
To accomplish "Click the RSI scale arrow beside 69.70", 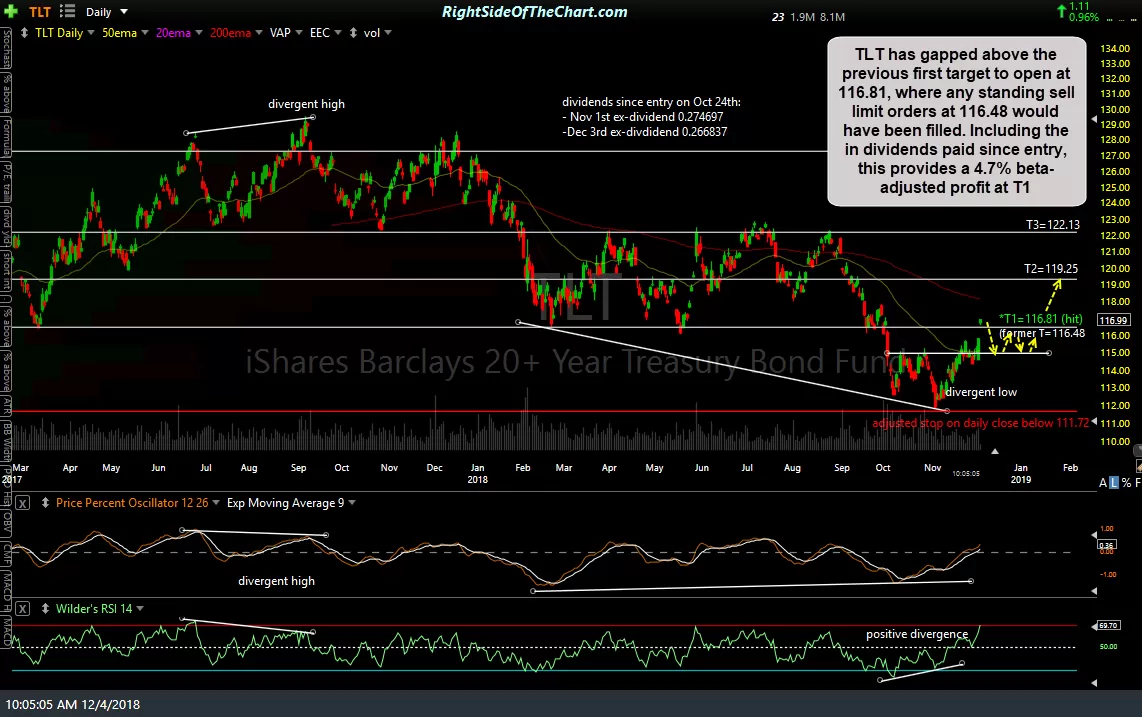I will point(1095,626).
